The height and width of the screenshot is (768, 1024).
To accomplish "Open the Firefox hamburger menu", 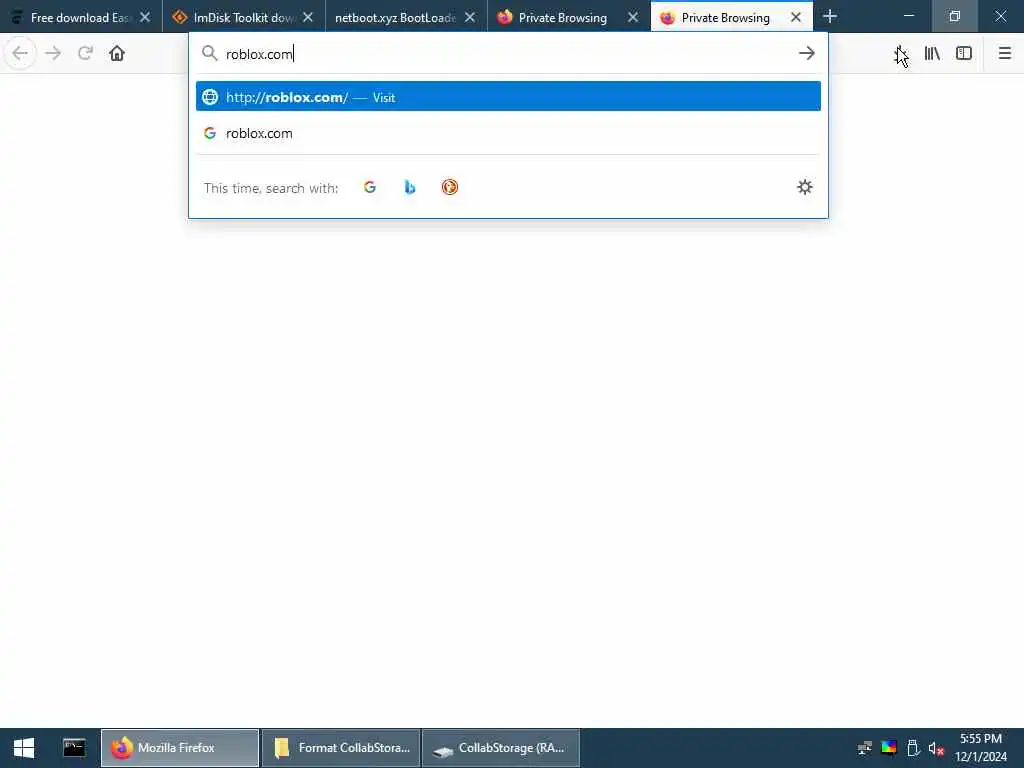I will 1004,53.
